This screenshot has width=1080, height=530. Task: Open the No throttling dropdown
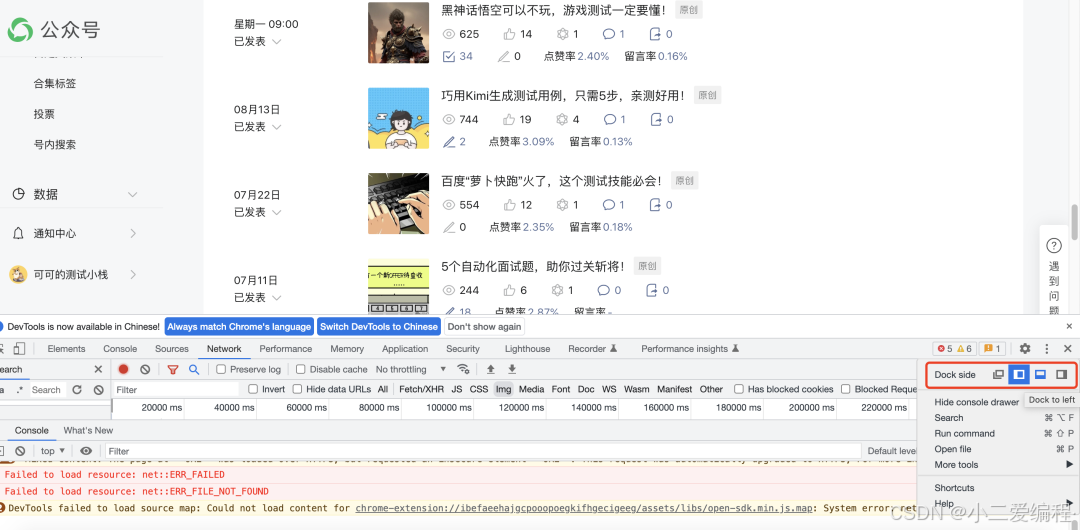pyautogui.click(x=411, y=369)
